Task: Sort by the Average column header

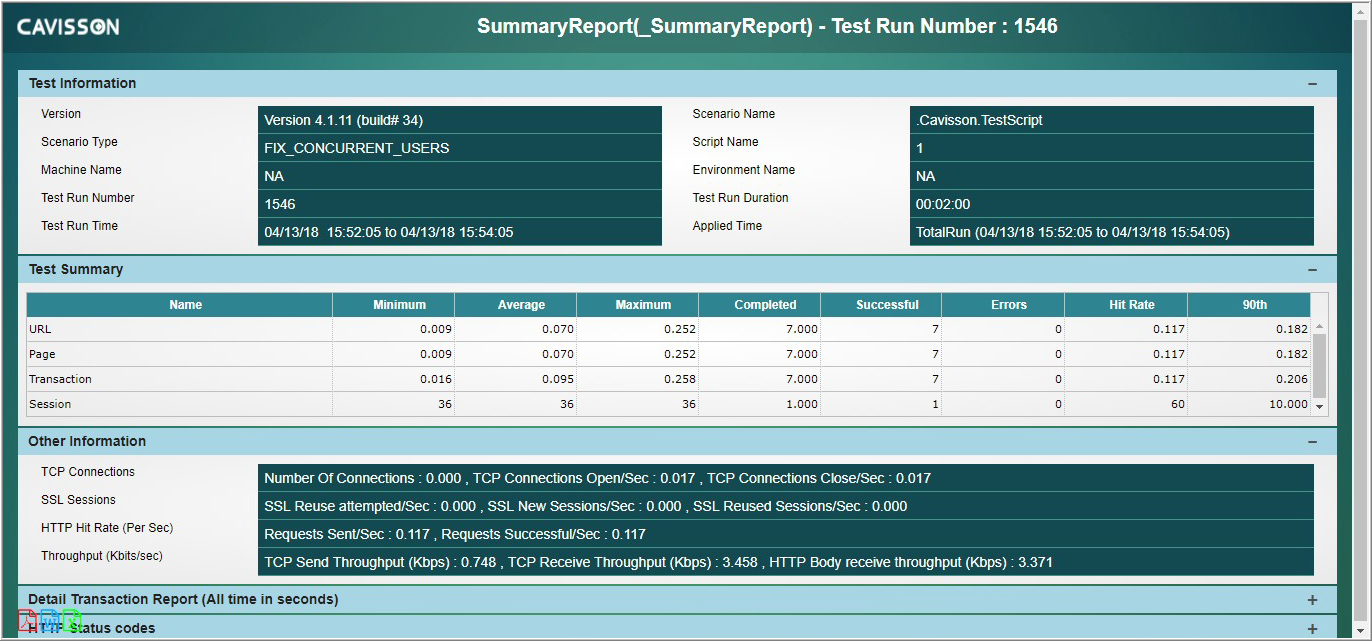Action: click(x=521, y=305)
